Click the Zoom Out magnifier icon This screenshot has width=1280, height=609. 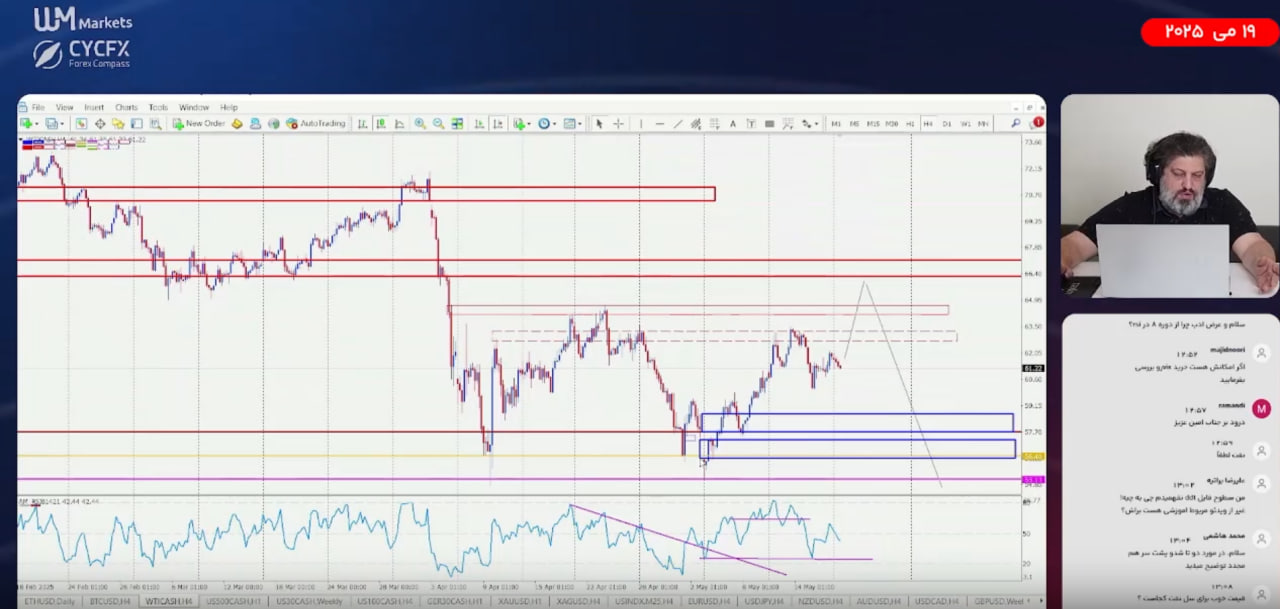(x=438, y=124)
